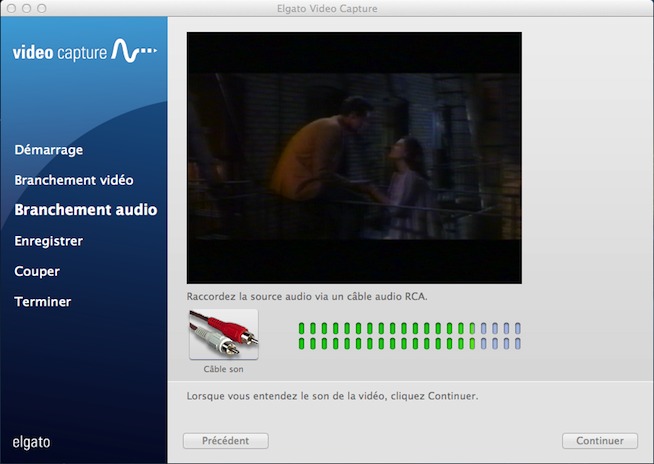Switch to the Couper step

(x=37, y=271)
